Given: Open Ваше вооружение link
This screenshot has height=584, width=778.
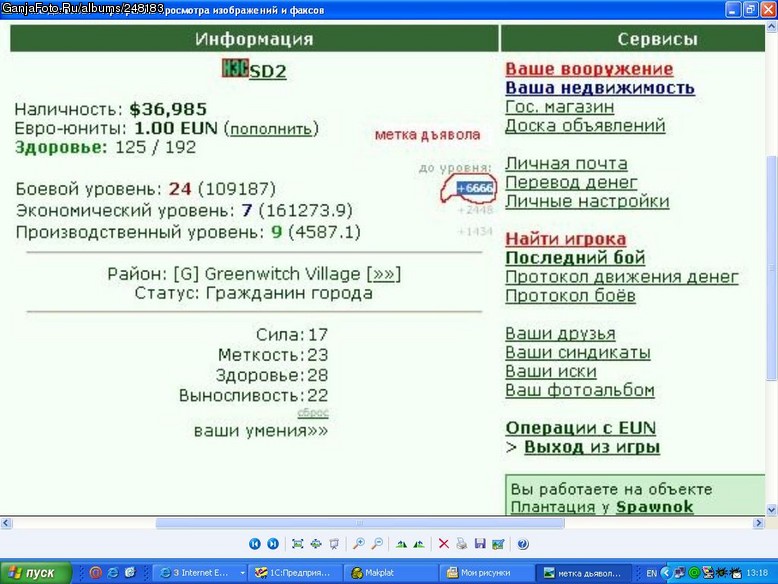Looking at the screenshot, I should pos(589,69).
